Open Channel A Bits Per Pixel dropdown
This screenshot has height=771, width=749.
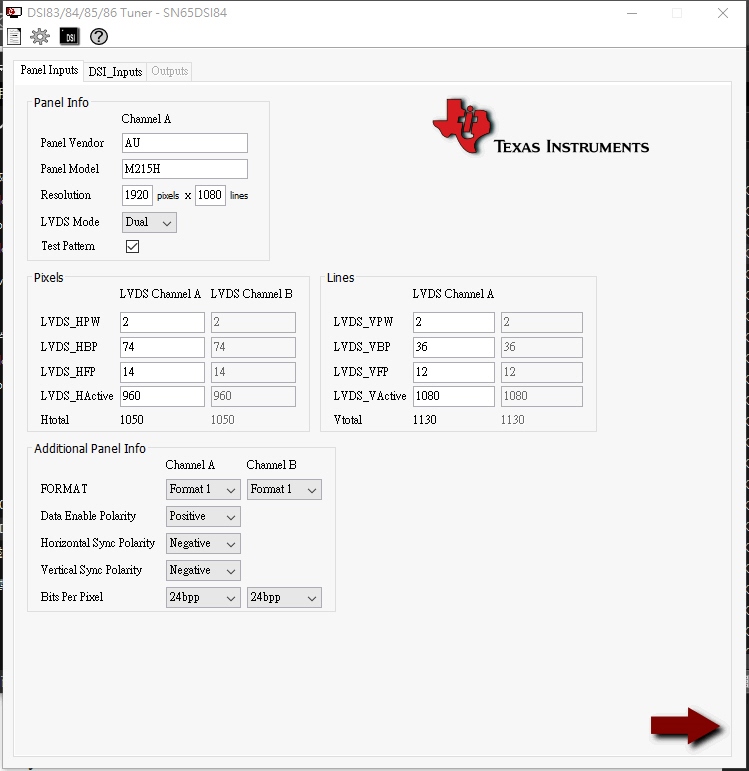203,597
